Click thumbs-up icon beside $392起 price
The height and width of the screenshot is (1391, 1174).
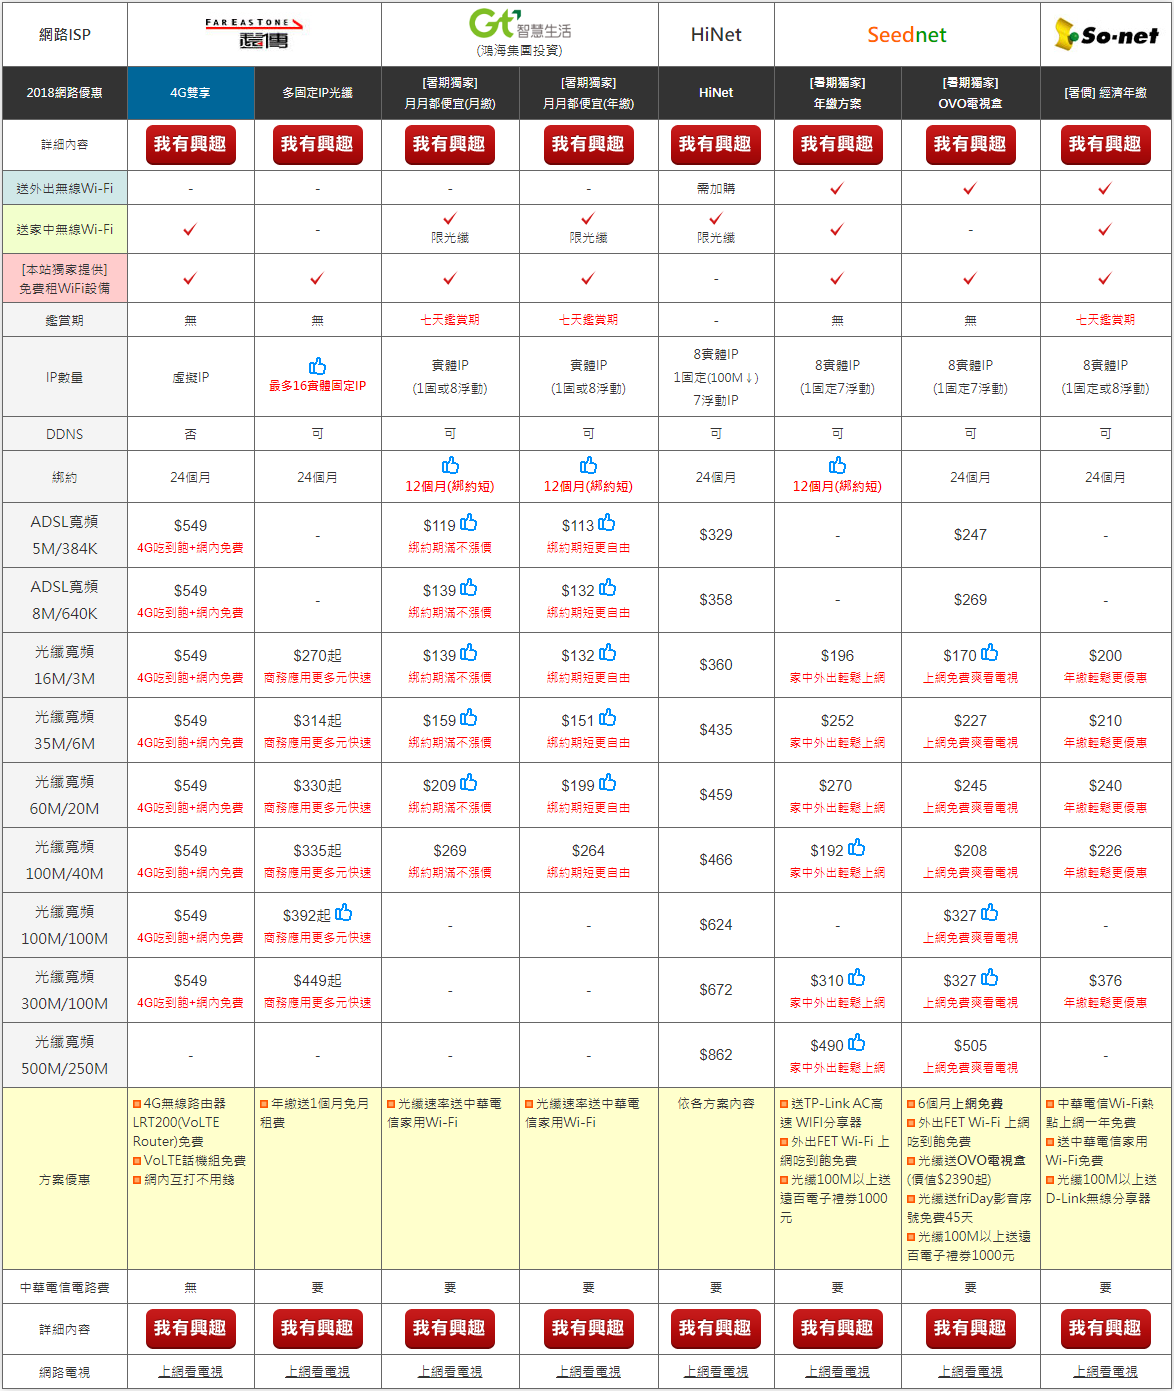[x=344, y=913]
